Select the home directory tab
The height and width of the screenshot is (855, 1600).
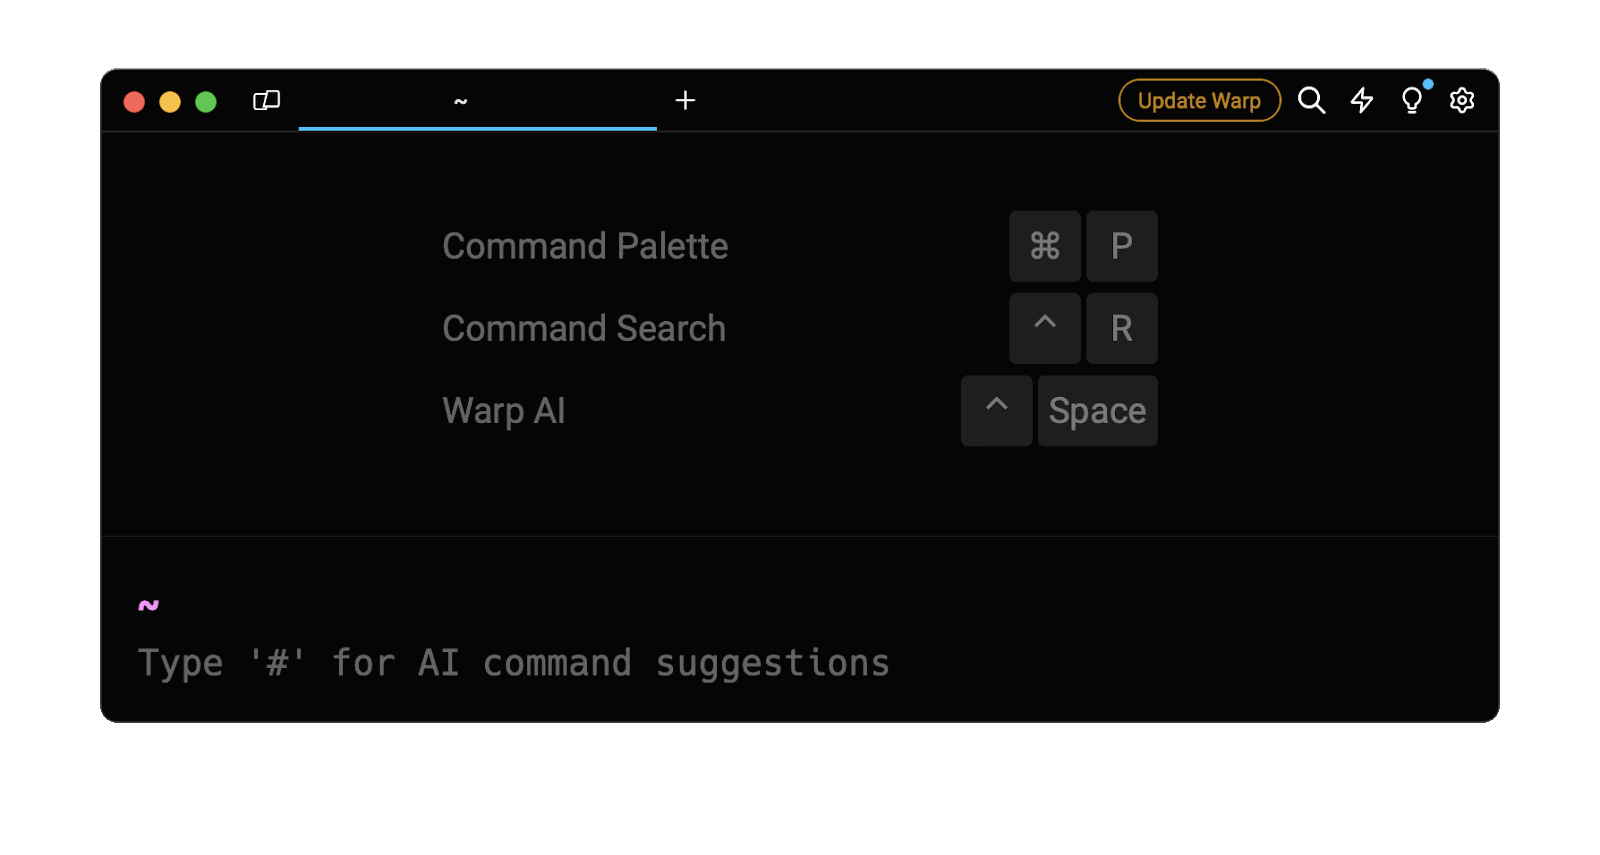point(477,101)
